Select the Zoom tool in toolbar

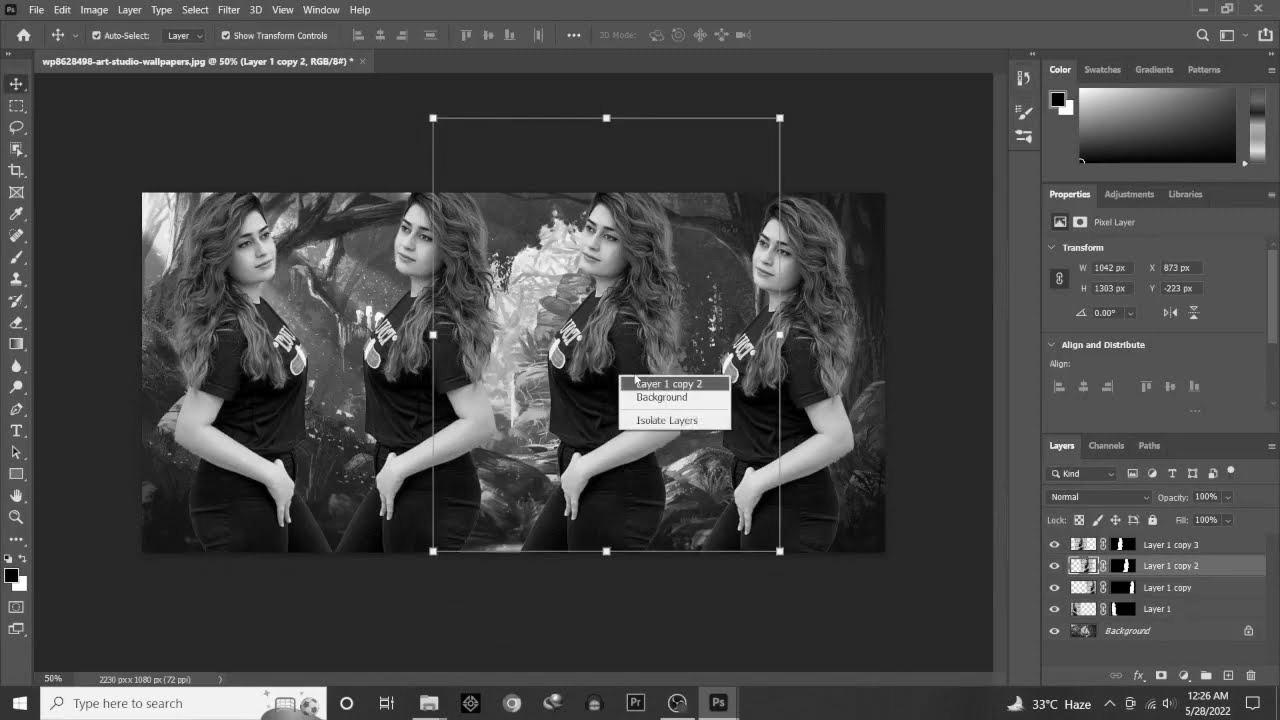coord(16,517)
